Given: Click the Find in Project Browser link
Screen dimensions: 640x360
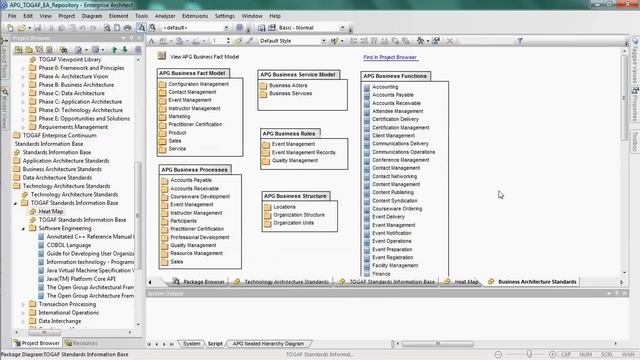Looking at the screenshot, I should [x=390, y=58].
